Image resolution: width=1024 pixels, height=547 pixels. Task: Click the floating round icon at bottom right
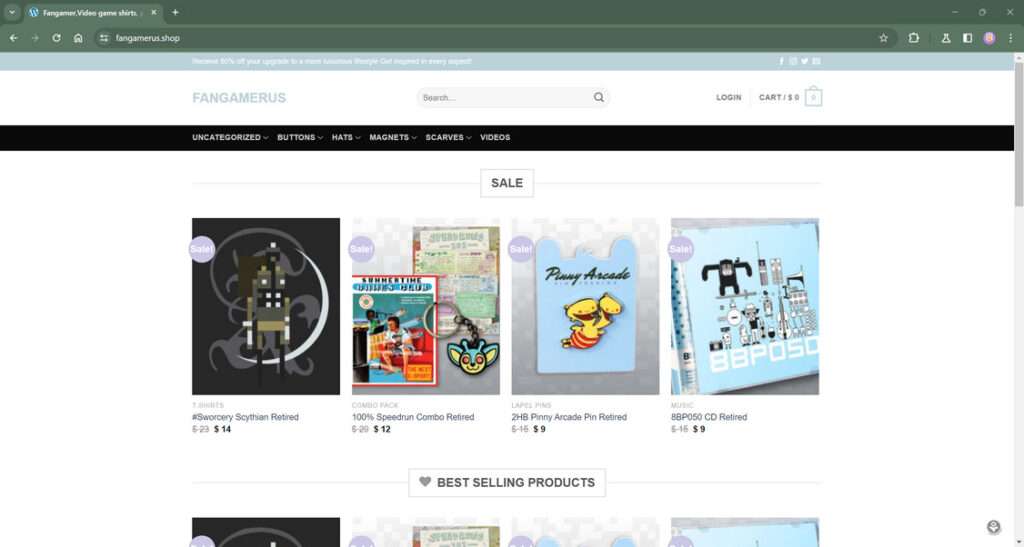click(x=993, y=527)
